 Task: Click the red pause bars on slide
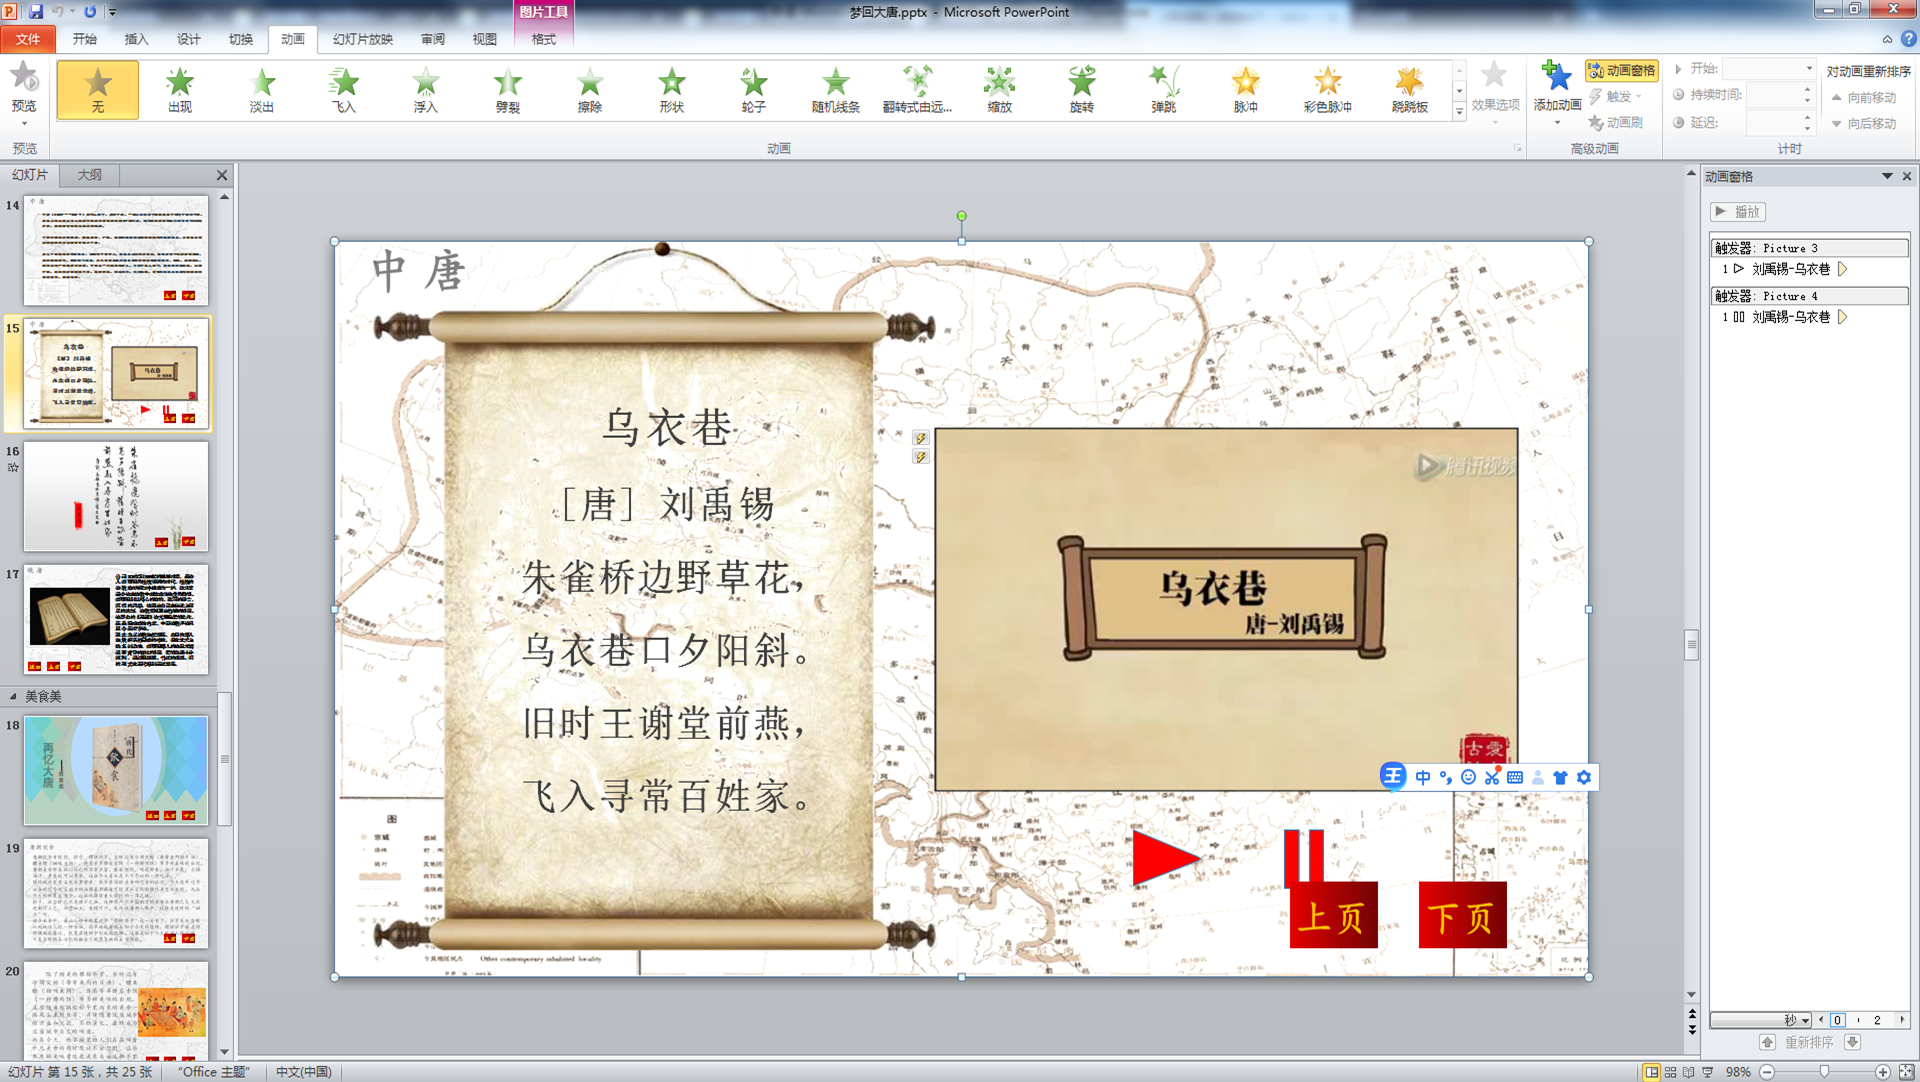(1303, 855)
